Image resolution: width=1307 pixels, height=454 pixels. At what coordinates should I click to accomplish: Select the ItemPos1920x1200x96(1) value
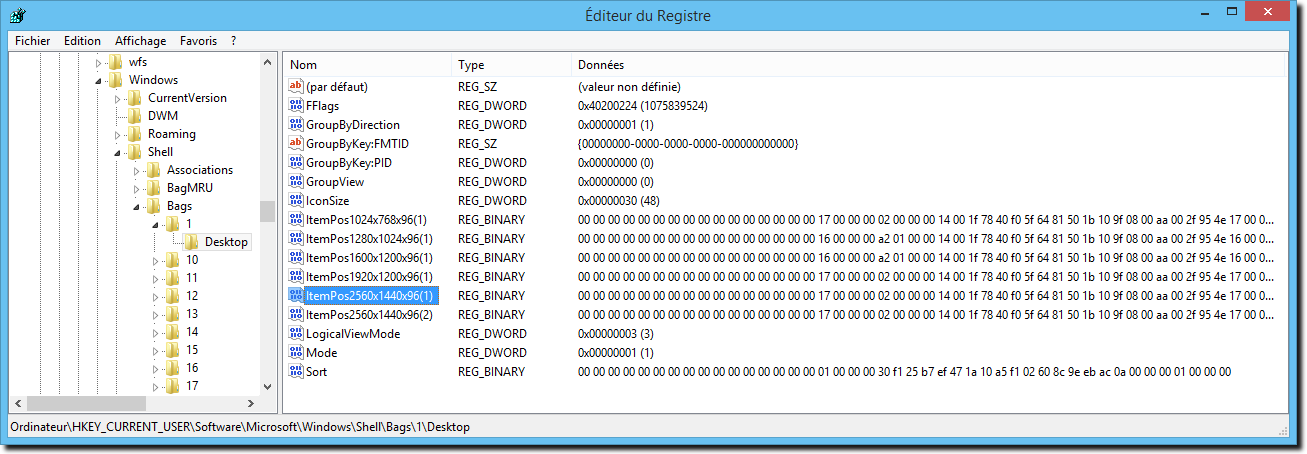click(x=369, y=277)
